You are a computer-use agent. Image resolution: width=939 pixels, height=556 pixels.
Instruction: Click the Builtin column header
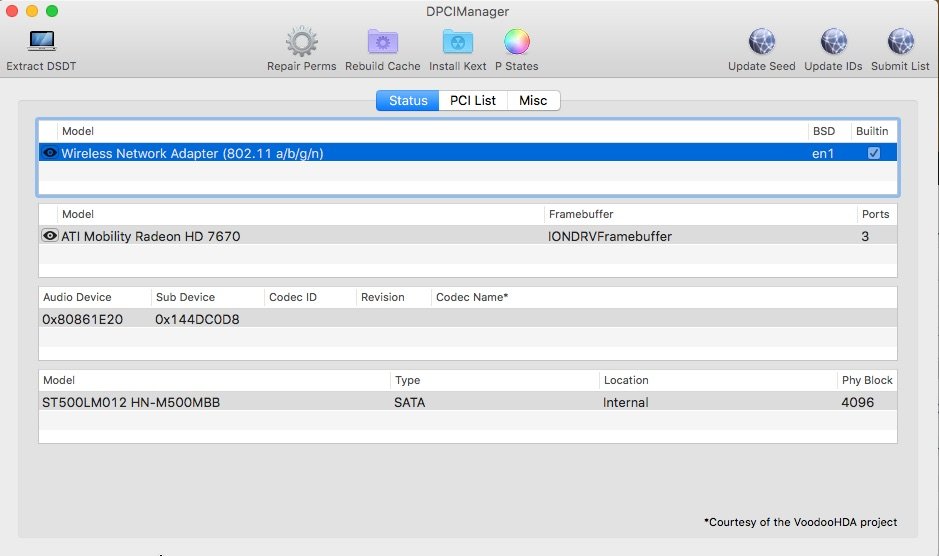(872, 131)
